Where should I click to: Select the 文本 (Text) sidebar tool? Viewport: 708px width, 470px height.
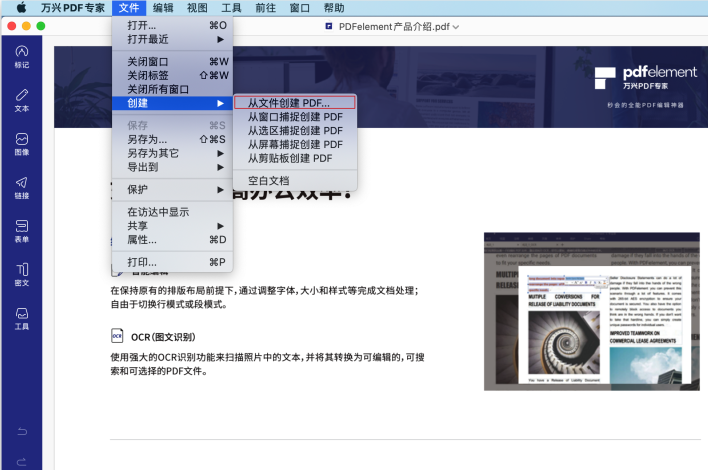pyautogui.click(x=21, y=99)
